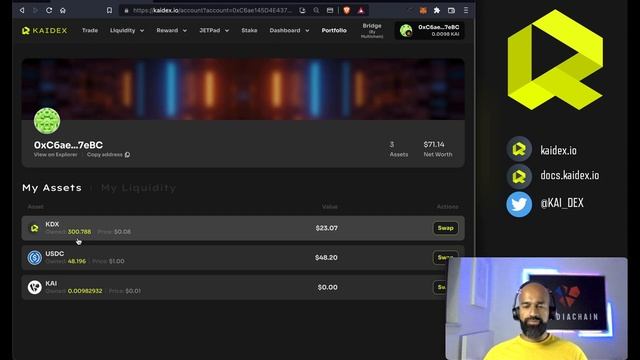
Task: Click the KAI token icon
Action: pos(35,287)
